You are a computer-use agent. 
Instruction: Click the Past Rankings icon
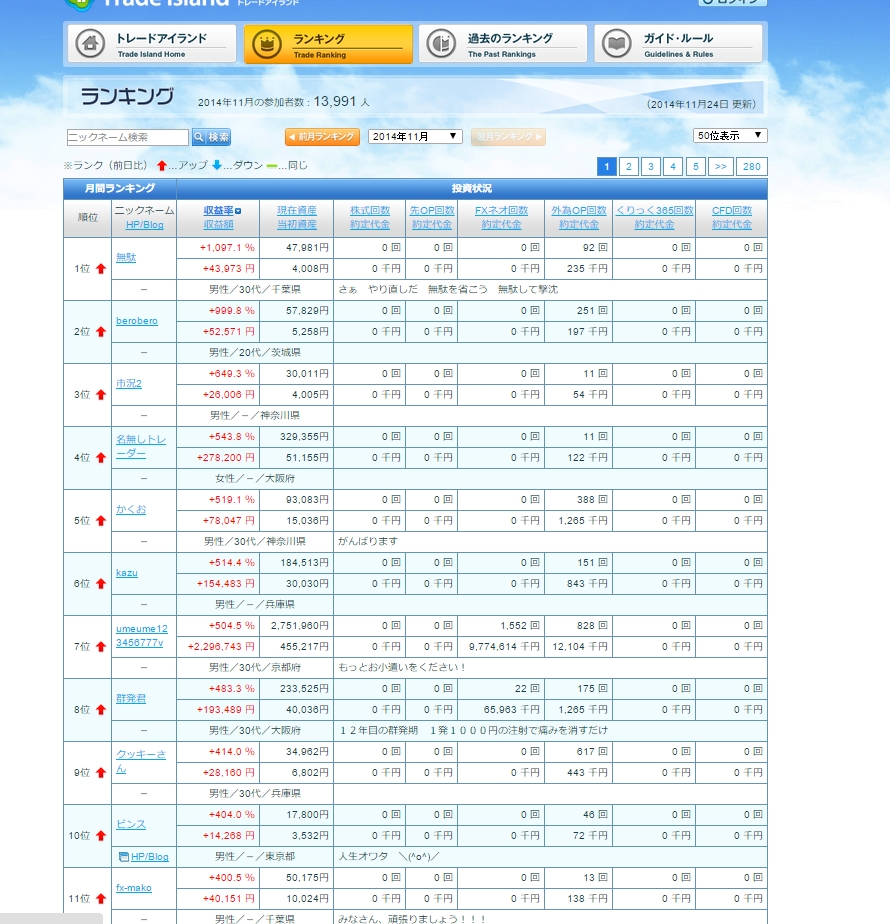click(x=441, y=44)
